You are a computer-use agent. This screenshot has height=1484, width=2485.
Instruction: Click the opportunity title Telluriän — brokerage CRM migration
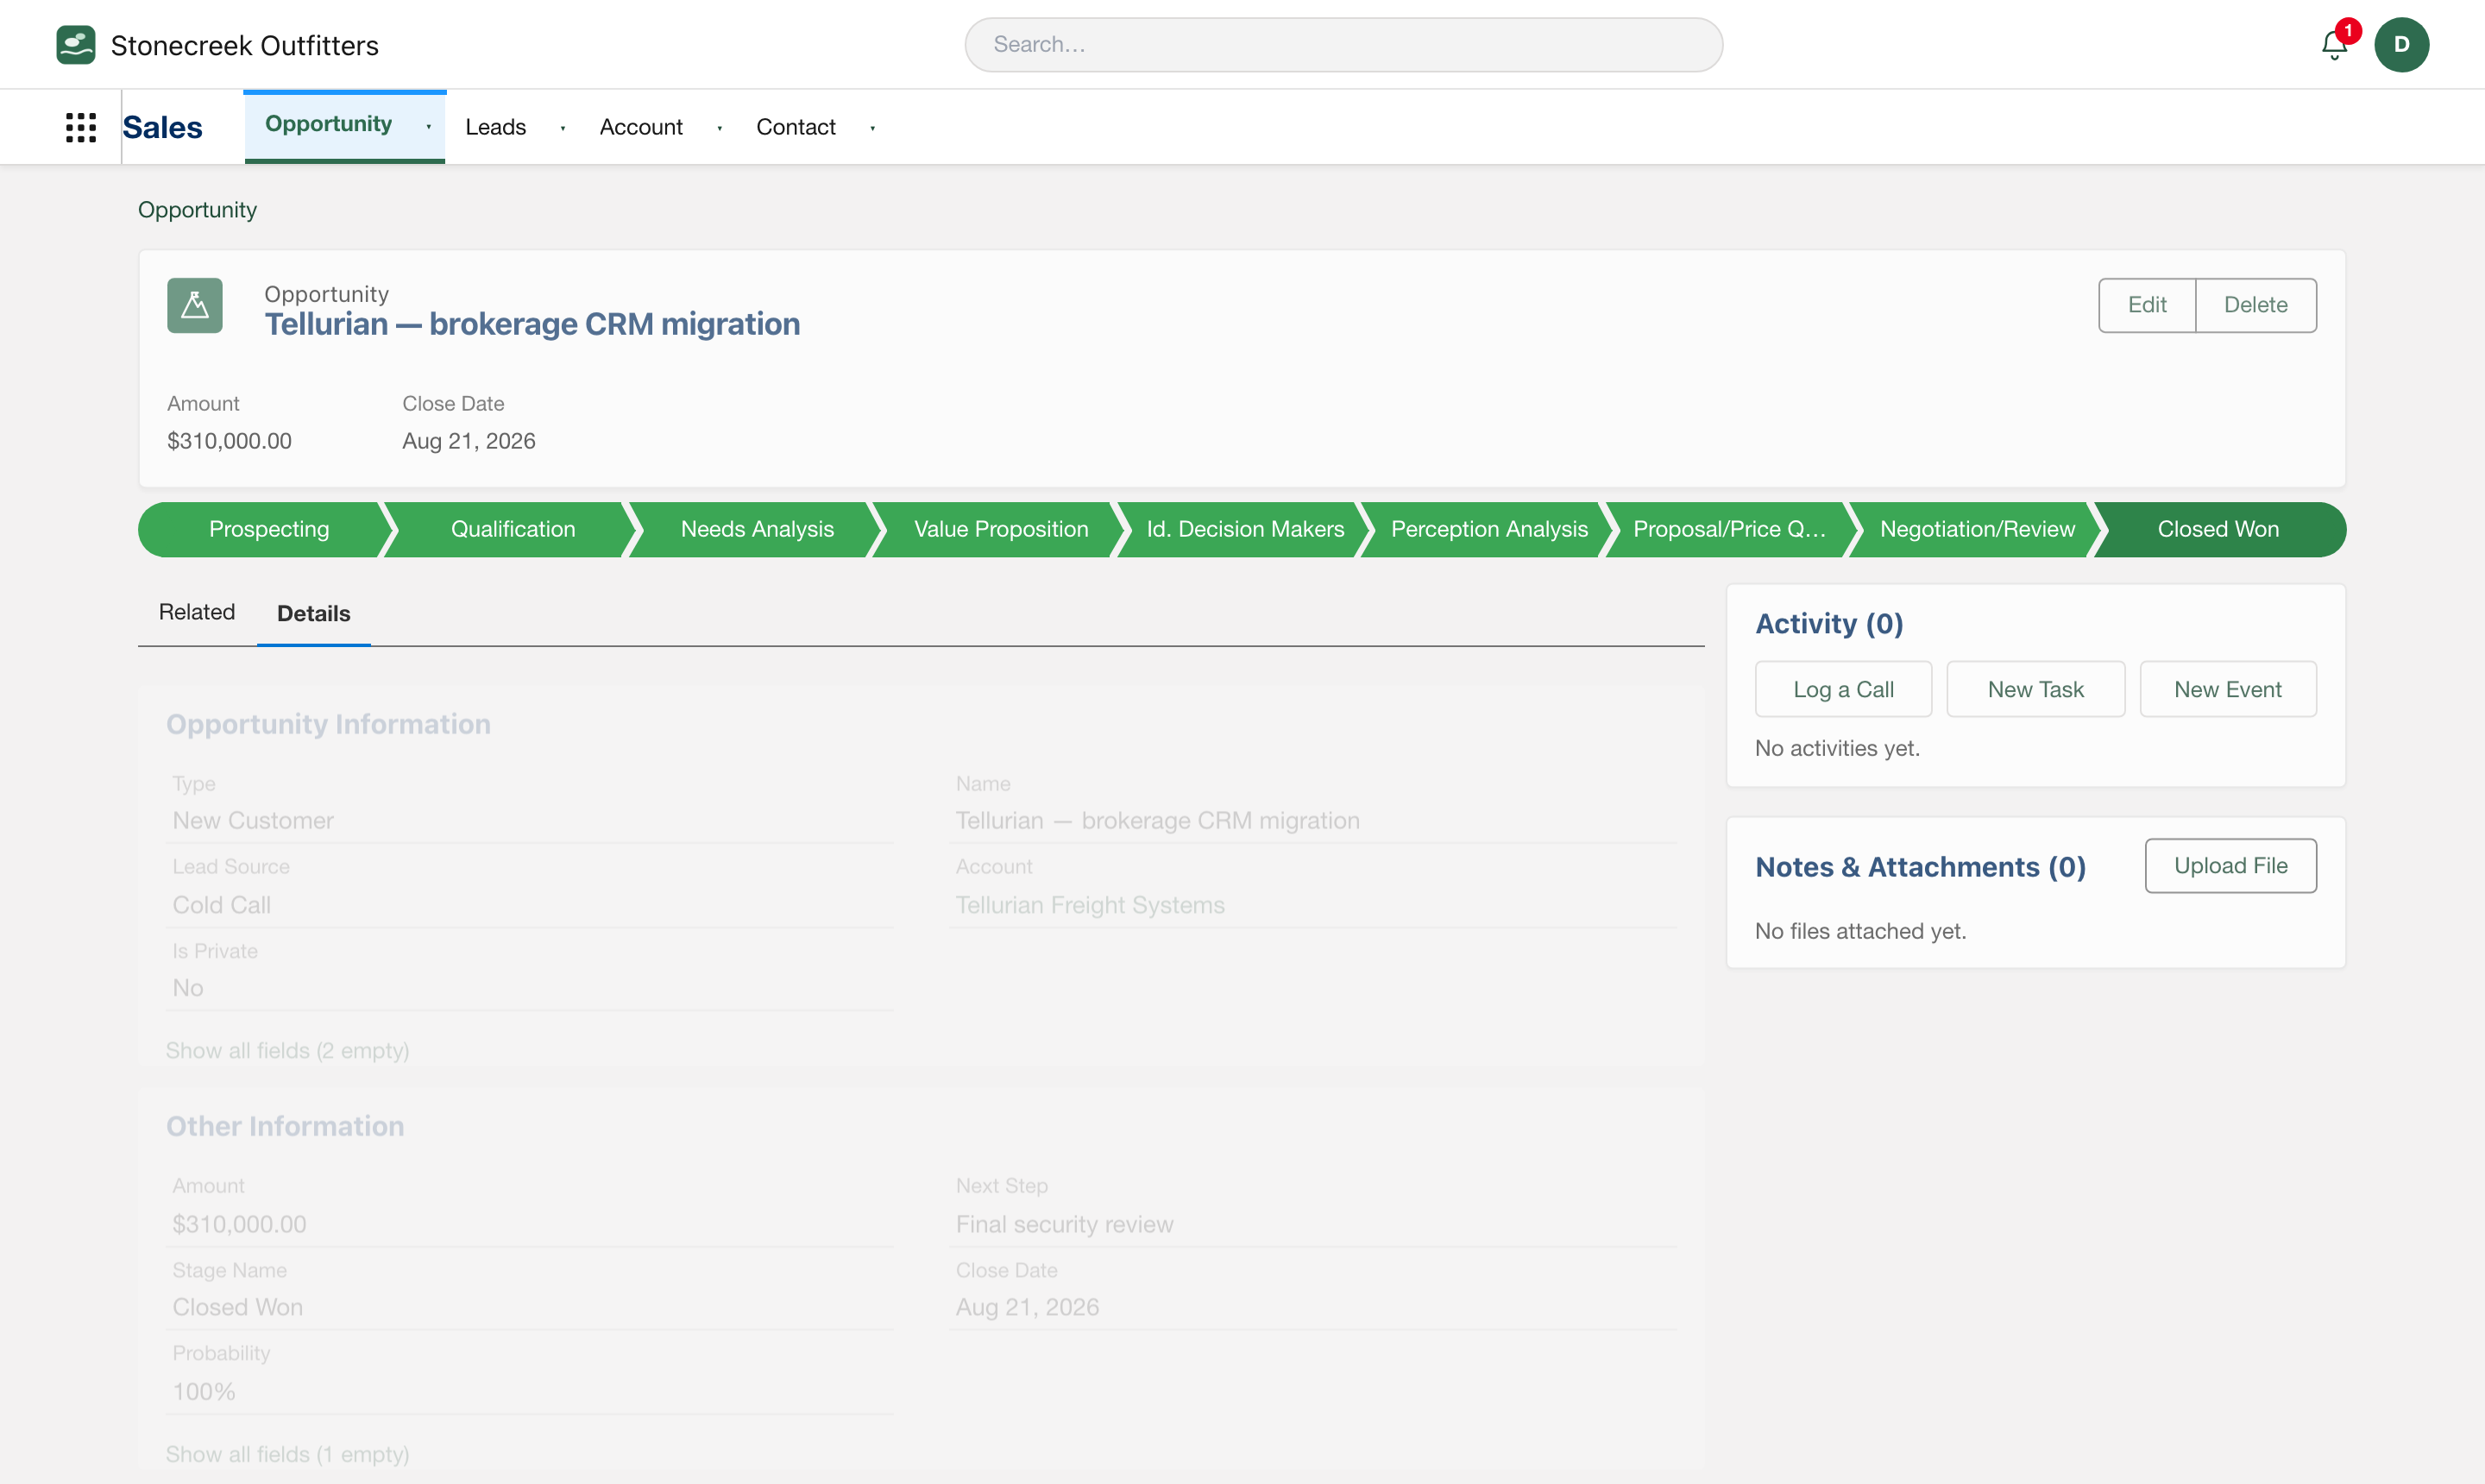coord(532,324)
